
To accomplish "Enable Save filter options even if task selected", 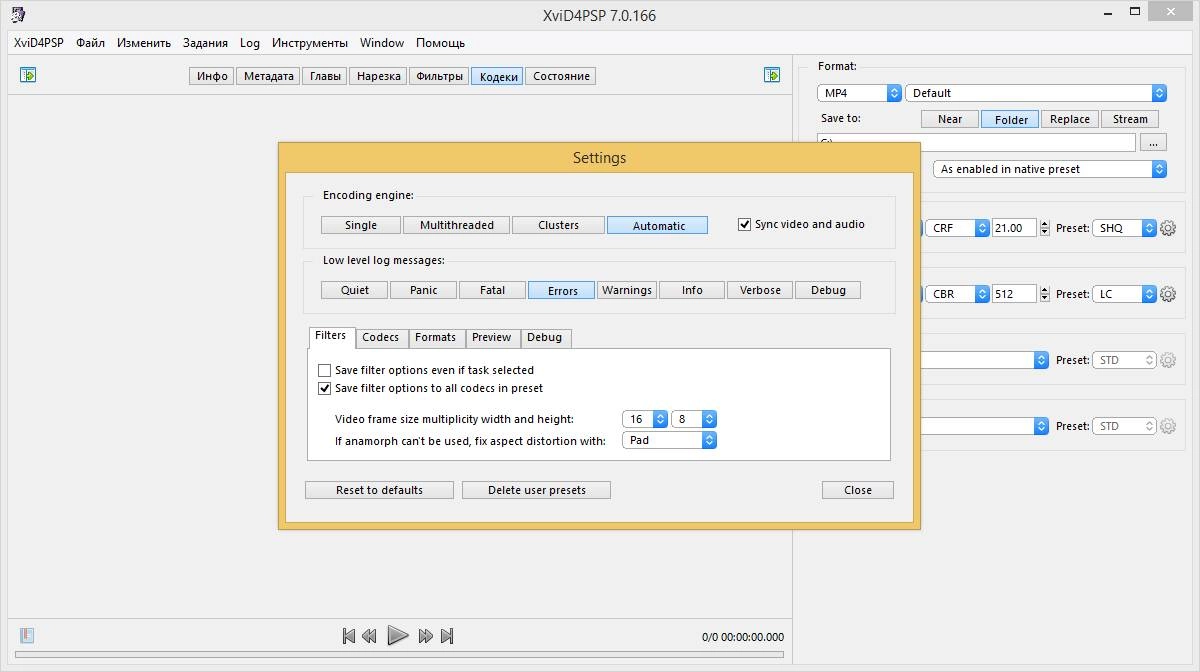I will 324,370.
